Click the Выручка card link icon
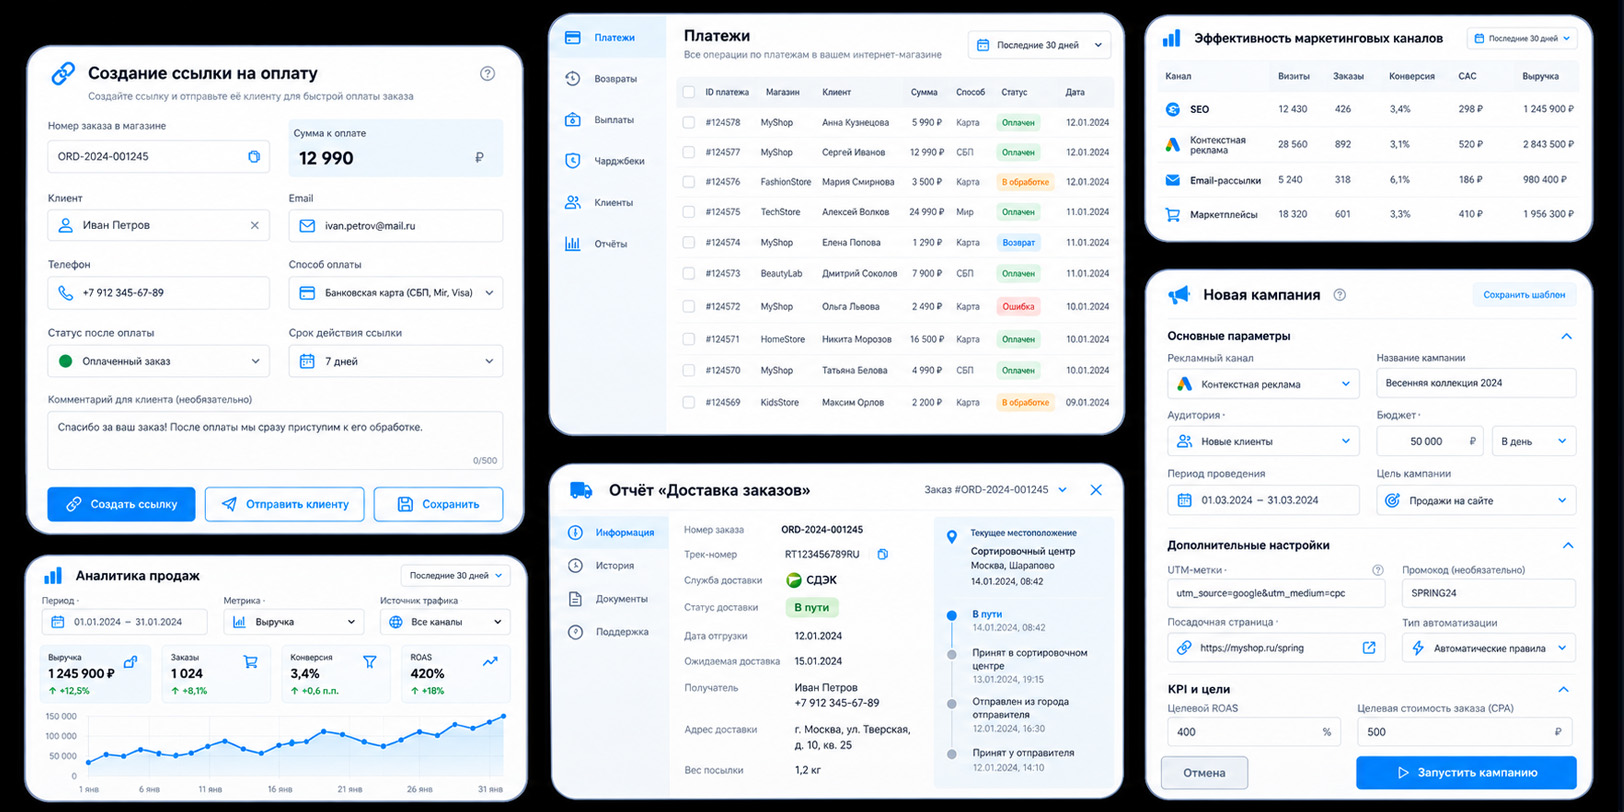Screen dimensions: 1624x812 tap(130, 662)
